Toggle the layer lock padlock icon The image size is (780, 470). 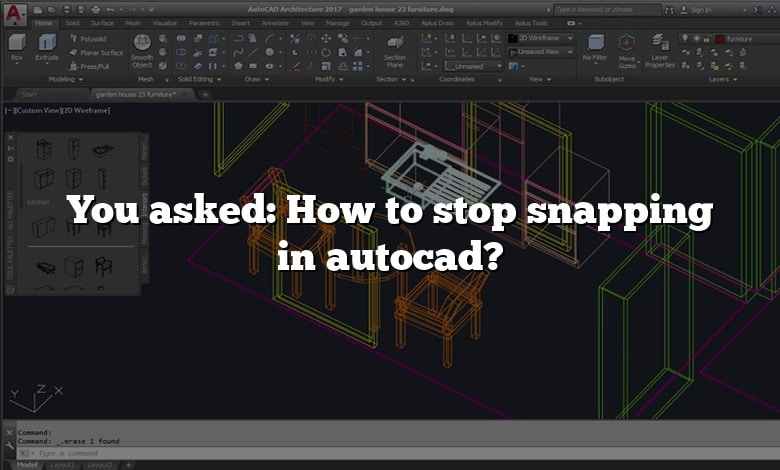[x=706, y=38]
